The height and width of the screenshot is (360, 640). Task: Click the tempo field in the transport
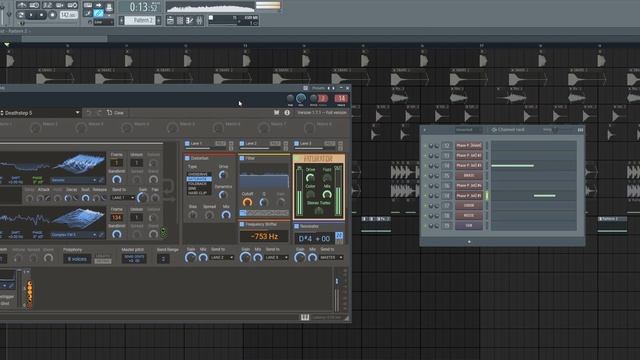click(x=69, y=15)
